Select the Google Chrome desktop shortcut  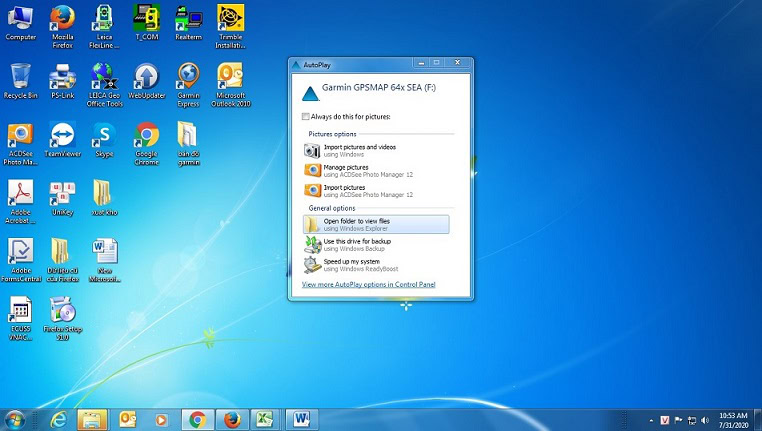point(147,144)
